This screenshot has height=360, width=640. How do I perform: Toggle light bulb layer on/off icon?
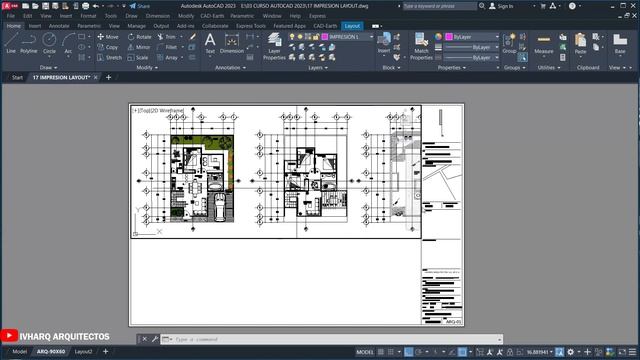coord(292,37)
